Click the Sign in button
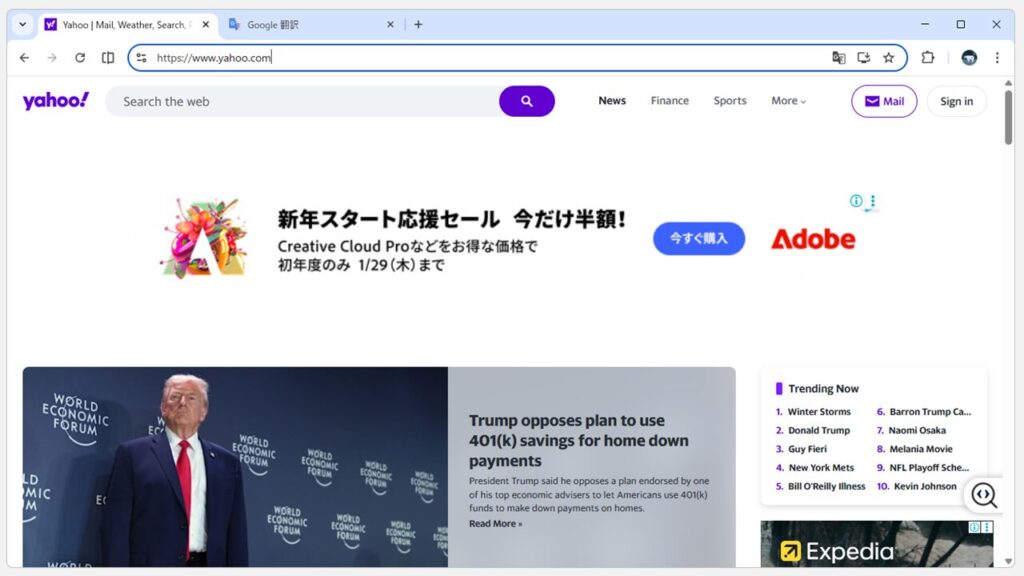The height and width of the screenshot is (576, 1024). [x=956, y=101]
